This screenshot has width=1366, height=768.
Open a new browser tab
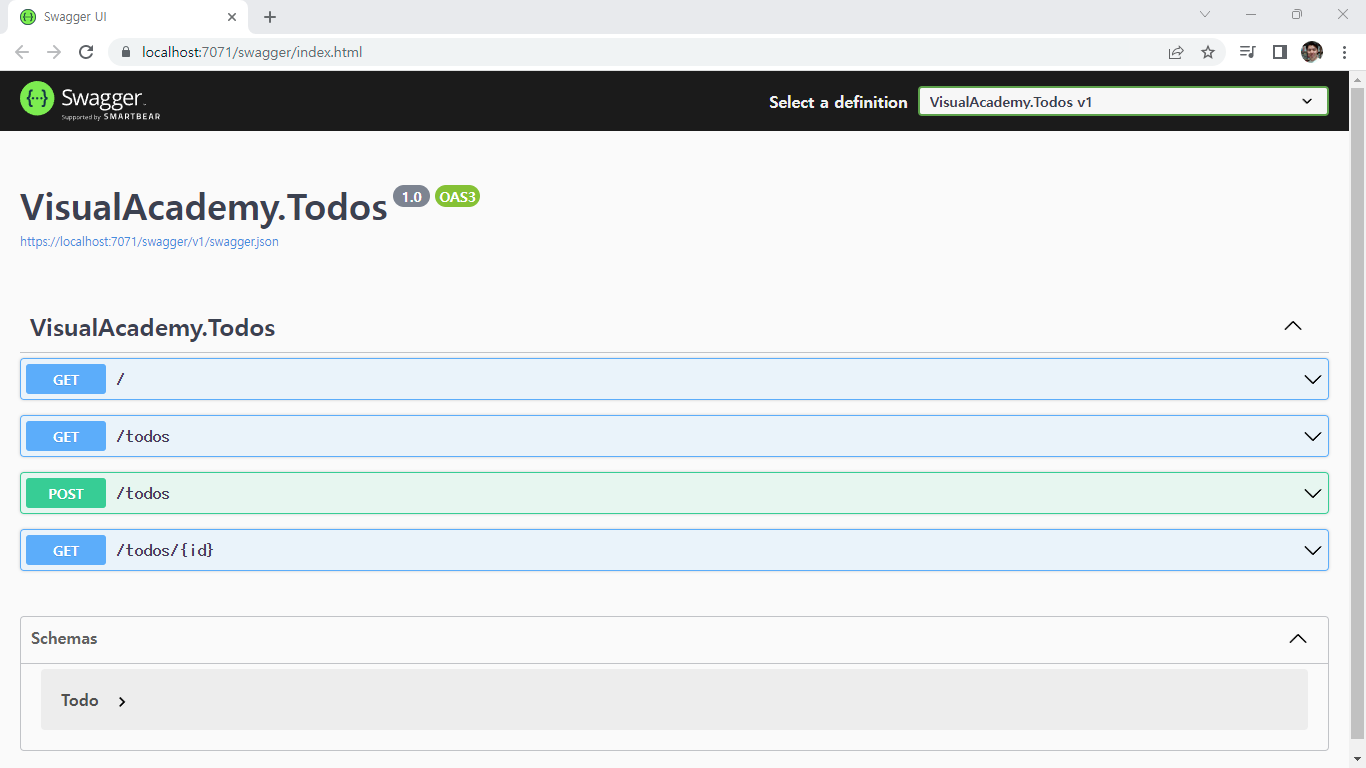coord(270,17)
